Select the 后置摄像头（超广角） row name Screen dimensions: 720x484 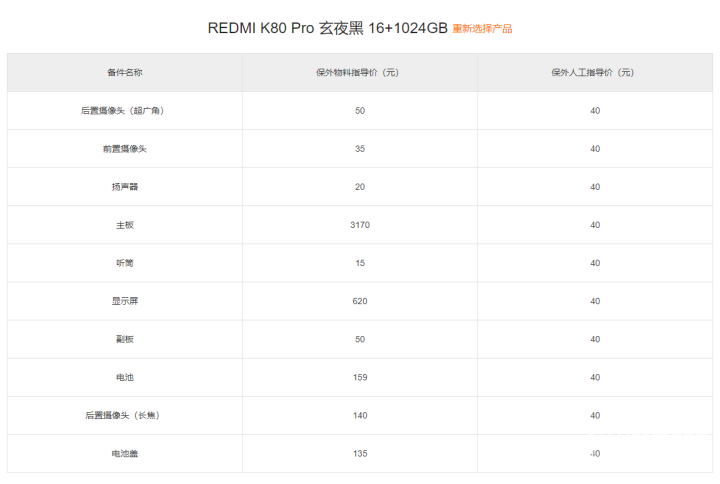tap(123, 111)
